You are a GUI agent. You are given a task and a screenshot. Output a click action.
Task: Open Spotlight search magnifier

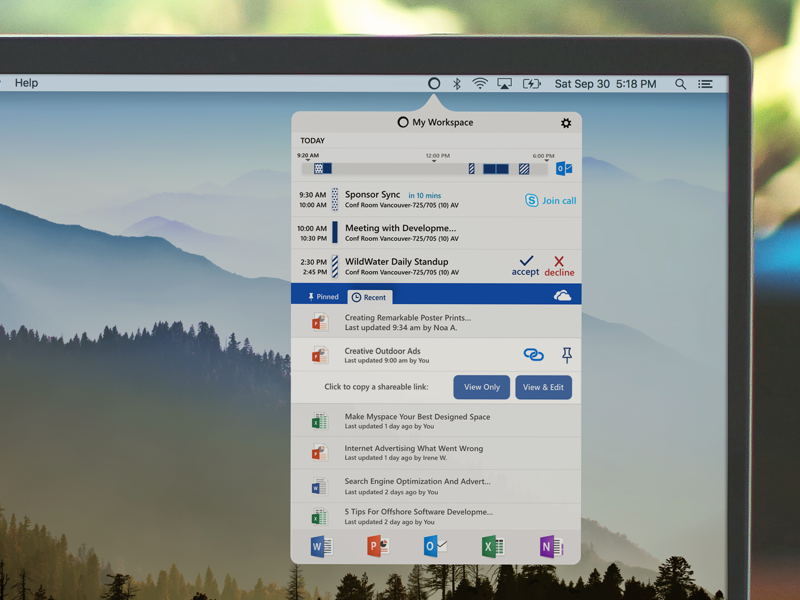tap(680, 84)
